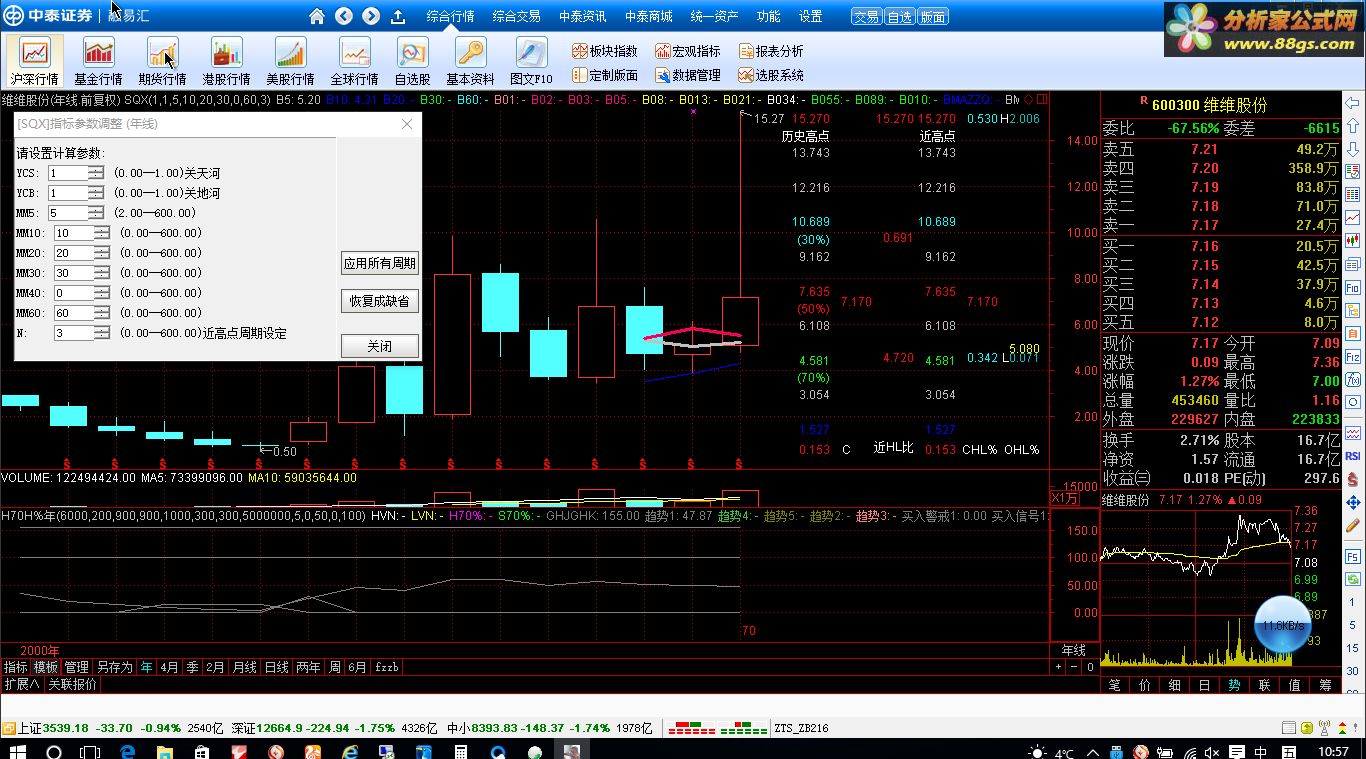Click the forward navigation arrow in title bar
This screenshot has width=1366, height=759.
coord(371,16)
